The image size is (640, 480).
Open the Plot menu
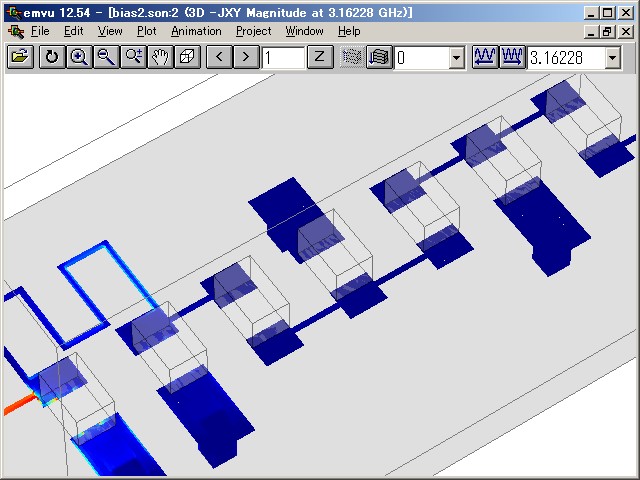pyautogui.click(x=147, y=31)
